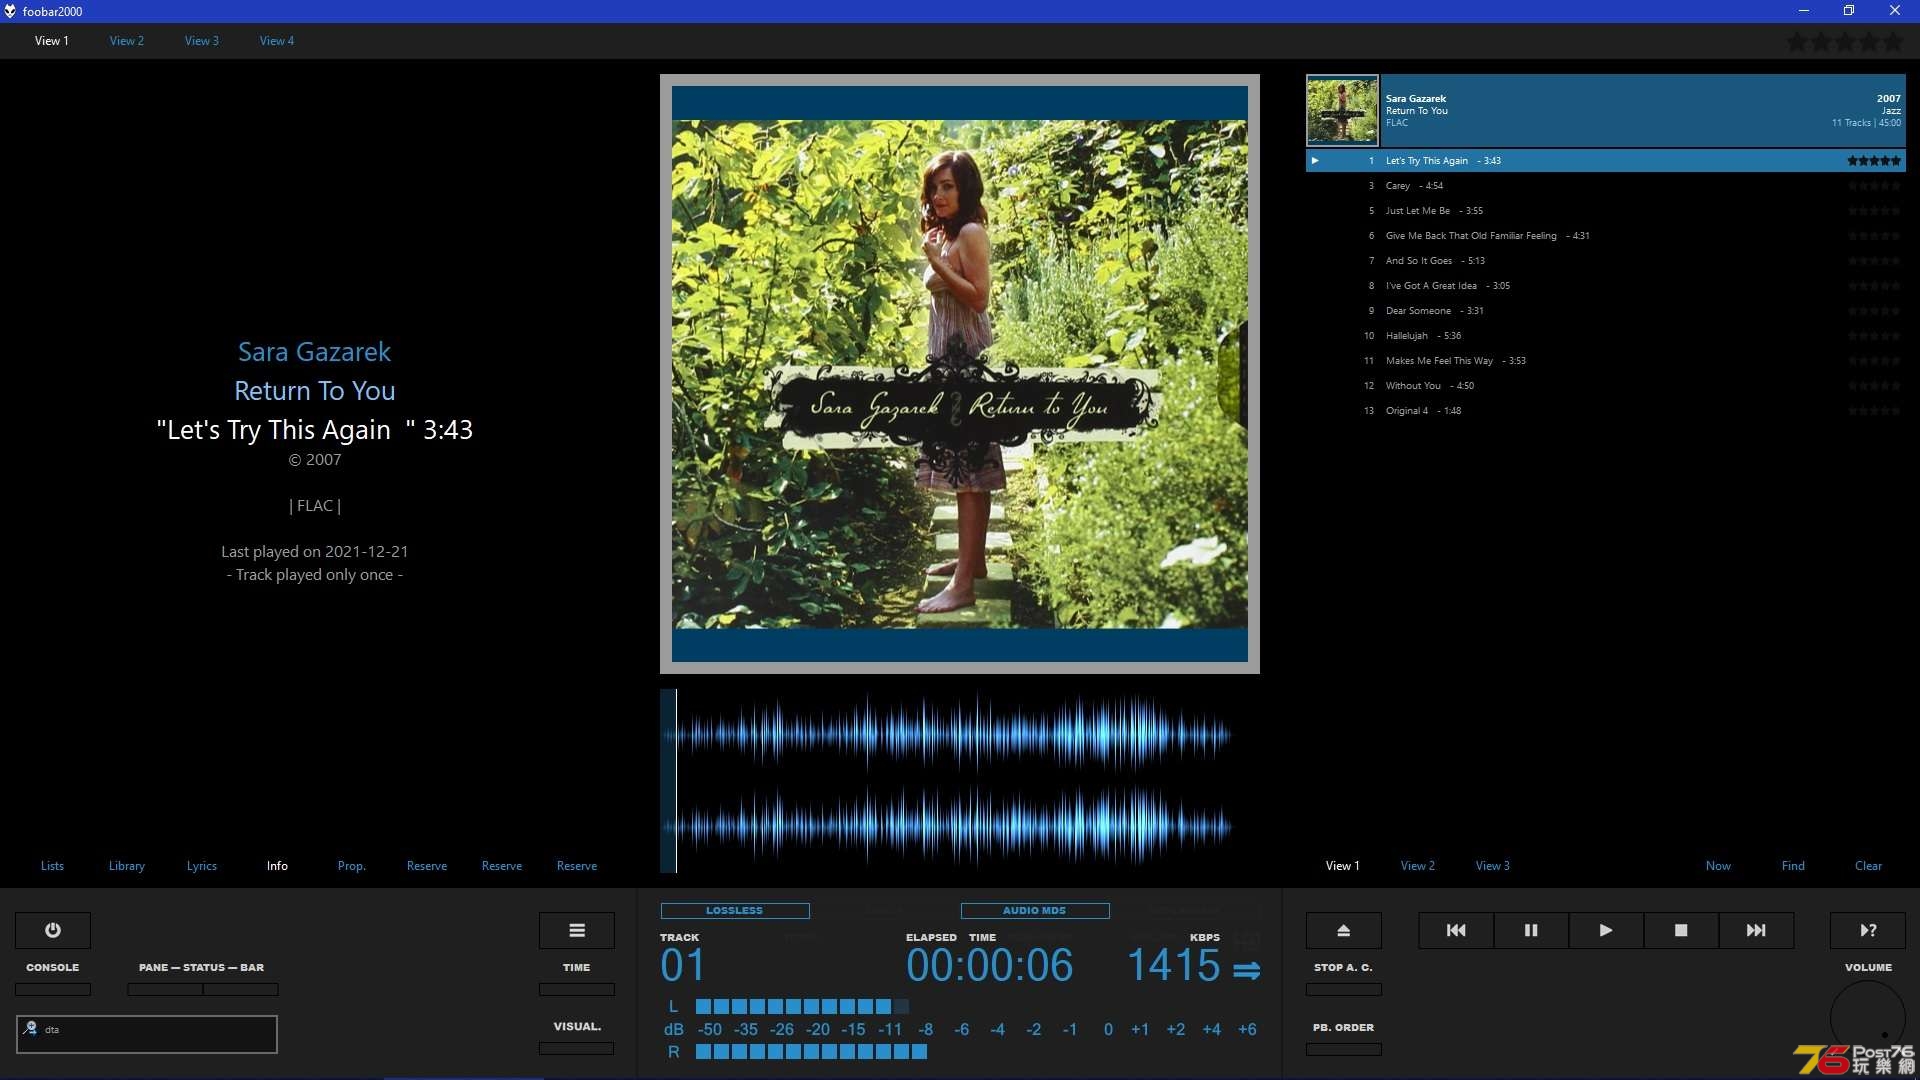
Task: Stop playback
Action: click(1681, 930)
